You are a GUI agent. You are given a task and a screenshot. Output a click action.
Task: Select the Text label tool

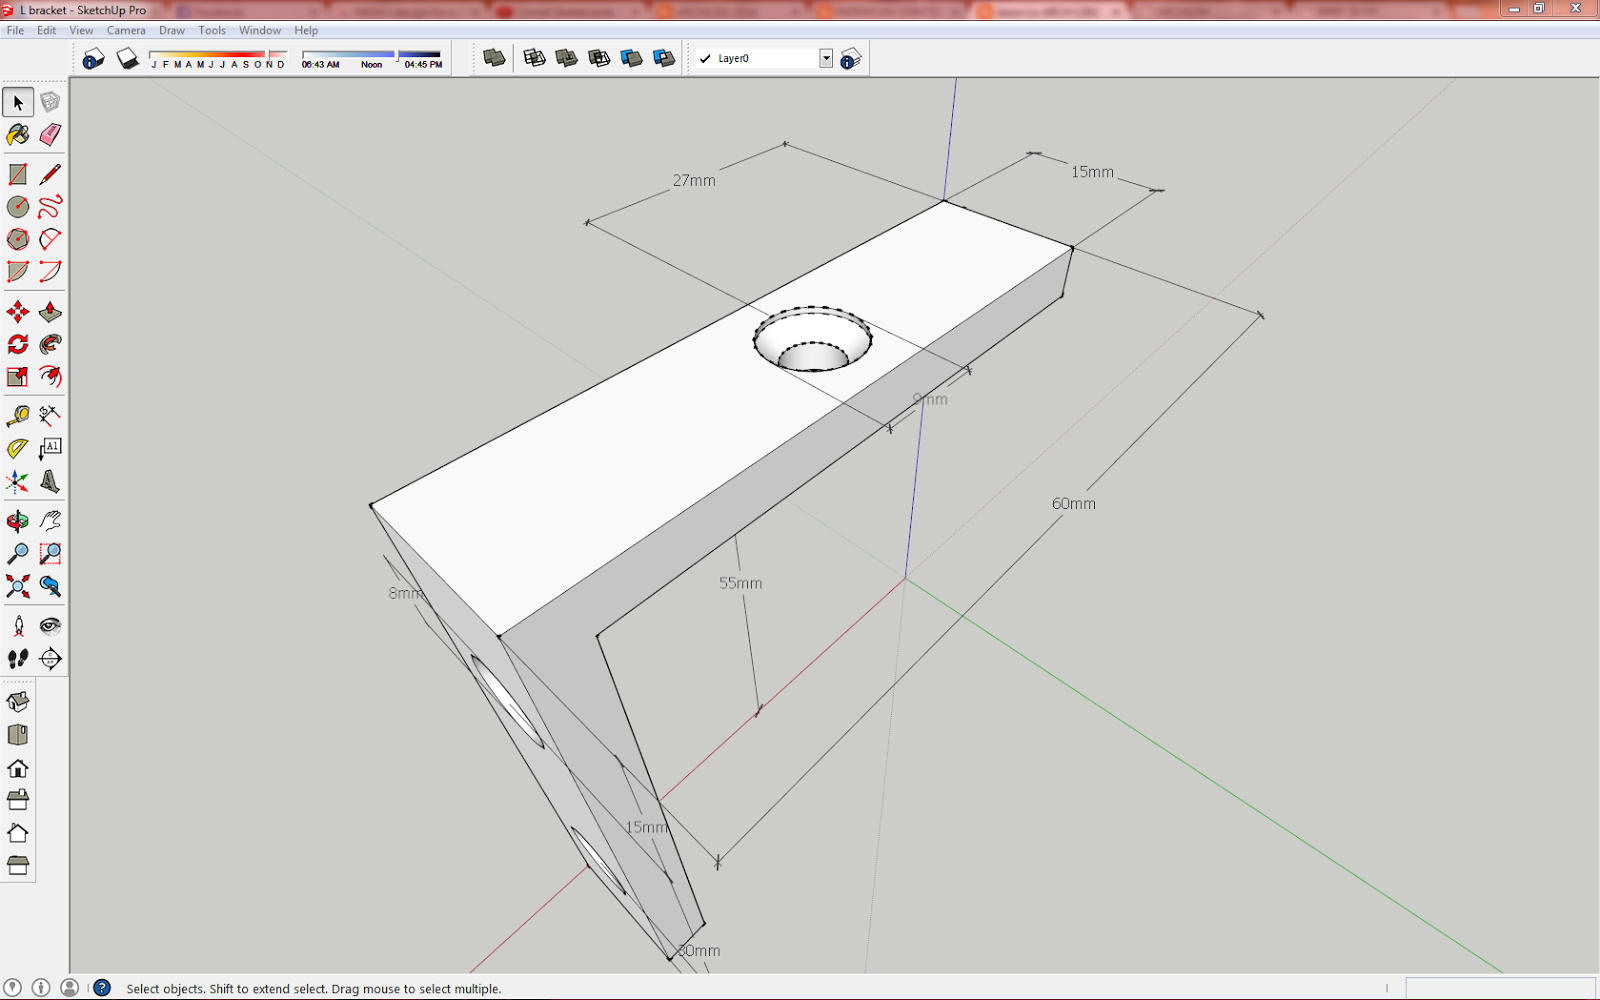[50, 448]
